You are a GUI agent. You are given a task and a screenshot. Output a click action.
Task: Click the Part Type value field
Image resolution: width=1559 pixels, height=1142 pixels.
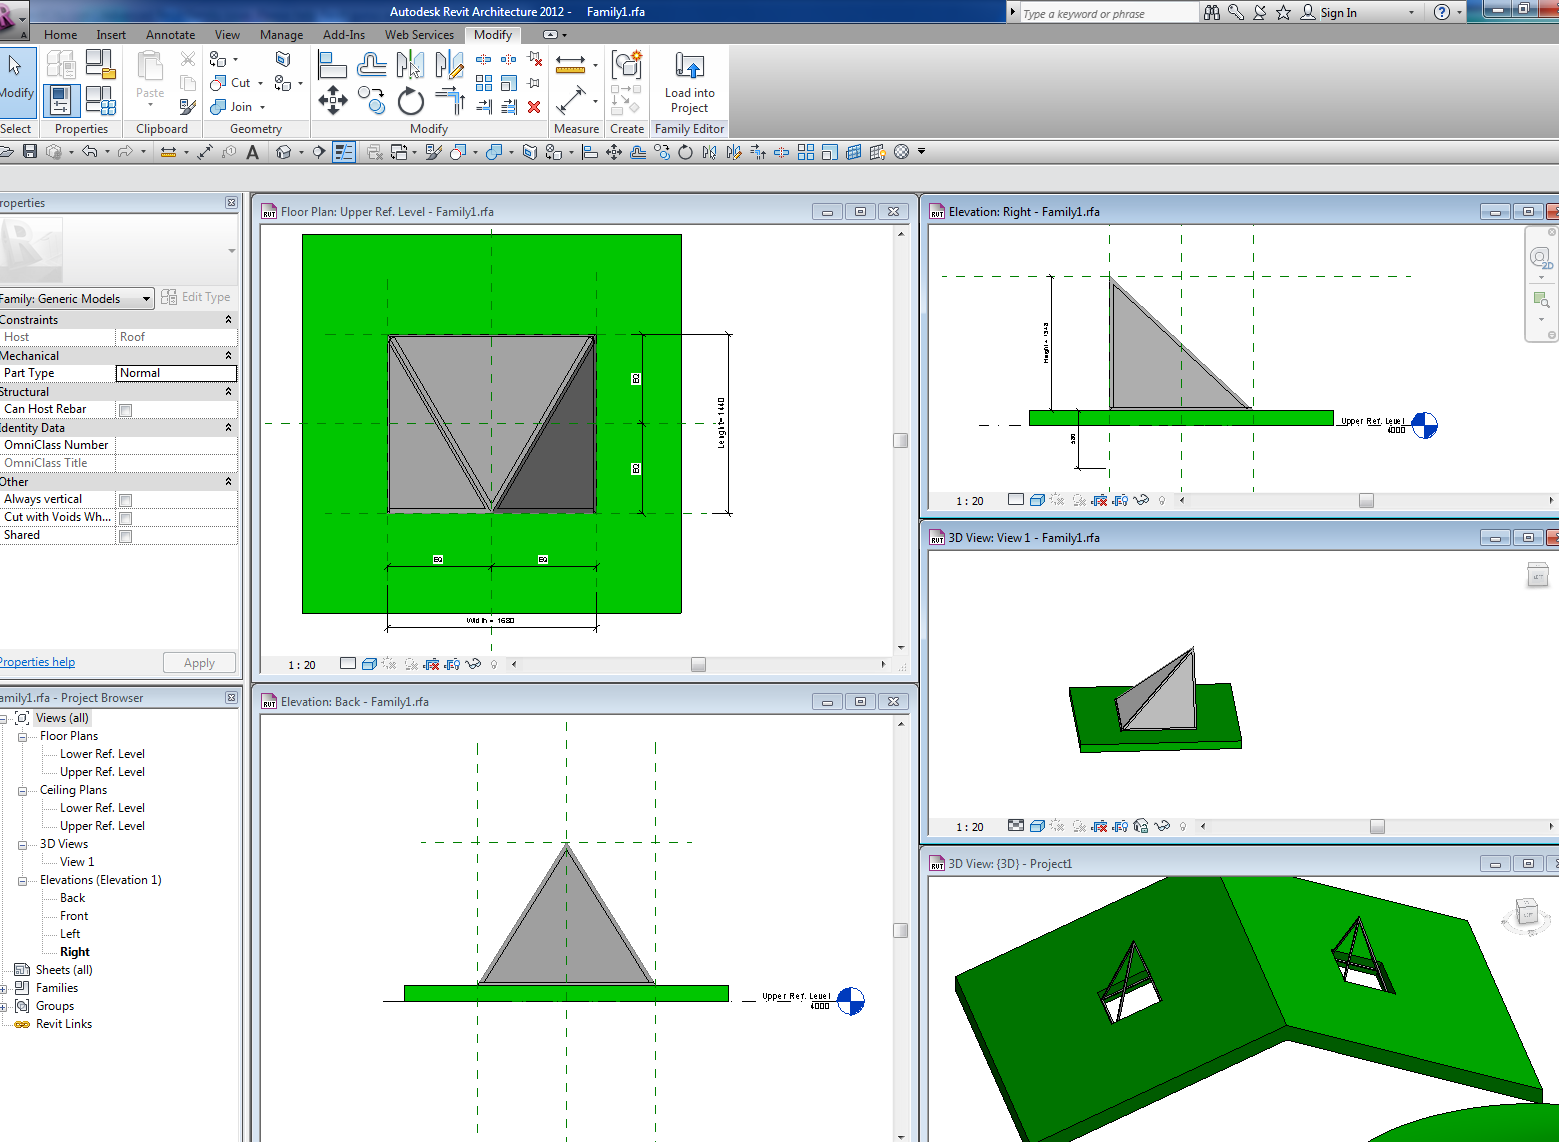(x=176, y=373)
